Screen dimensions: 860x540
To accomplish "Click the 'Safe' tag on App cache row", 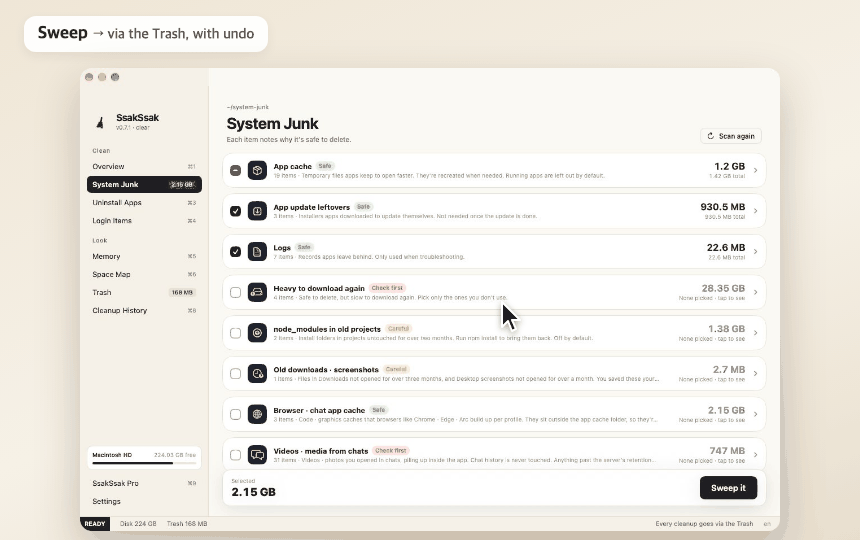I will tap(325, 166).
